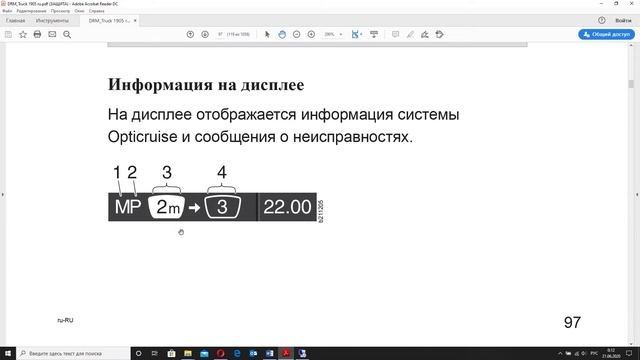This screenshot has width=640, height=360.
Task: Click Adobe Acrobat Reader taskbar icon
Action: point(286,353)
